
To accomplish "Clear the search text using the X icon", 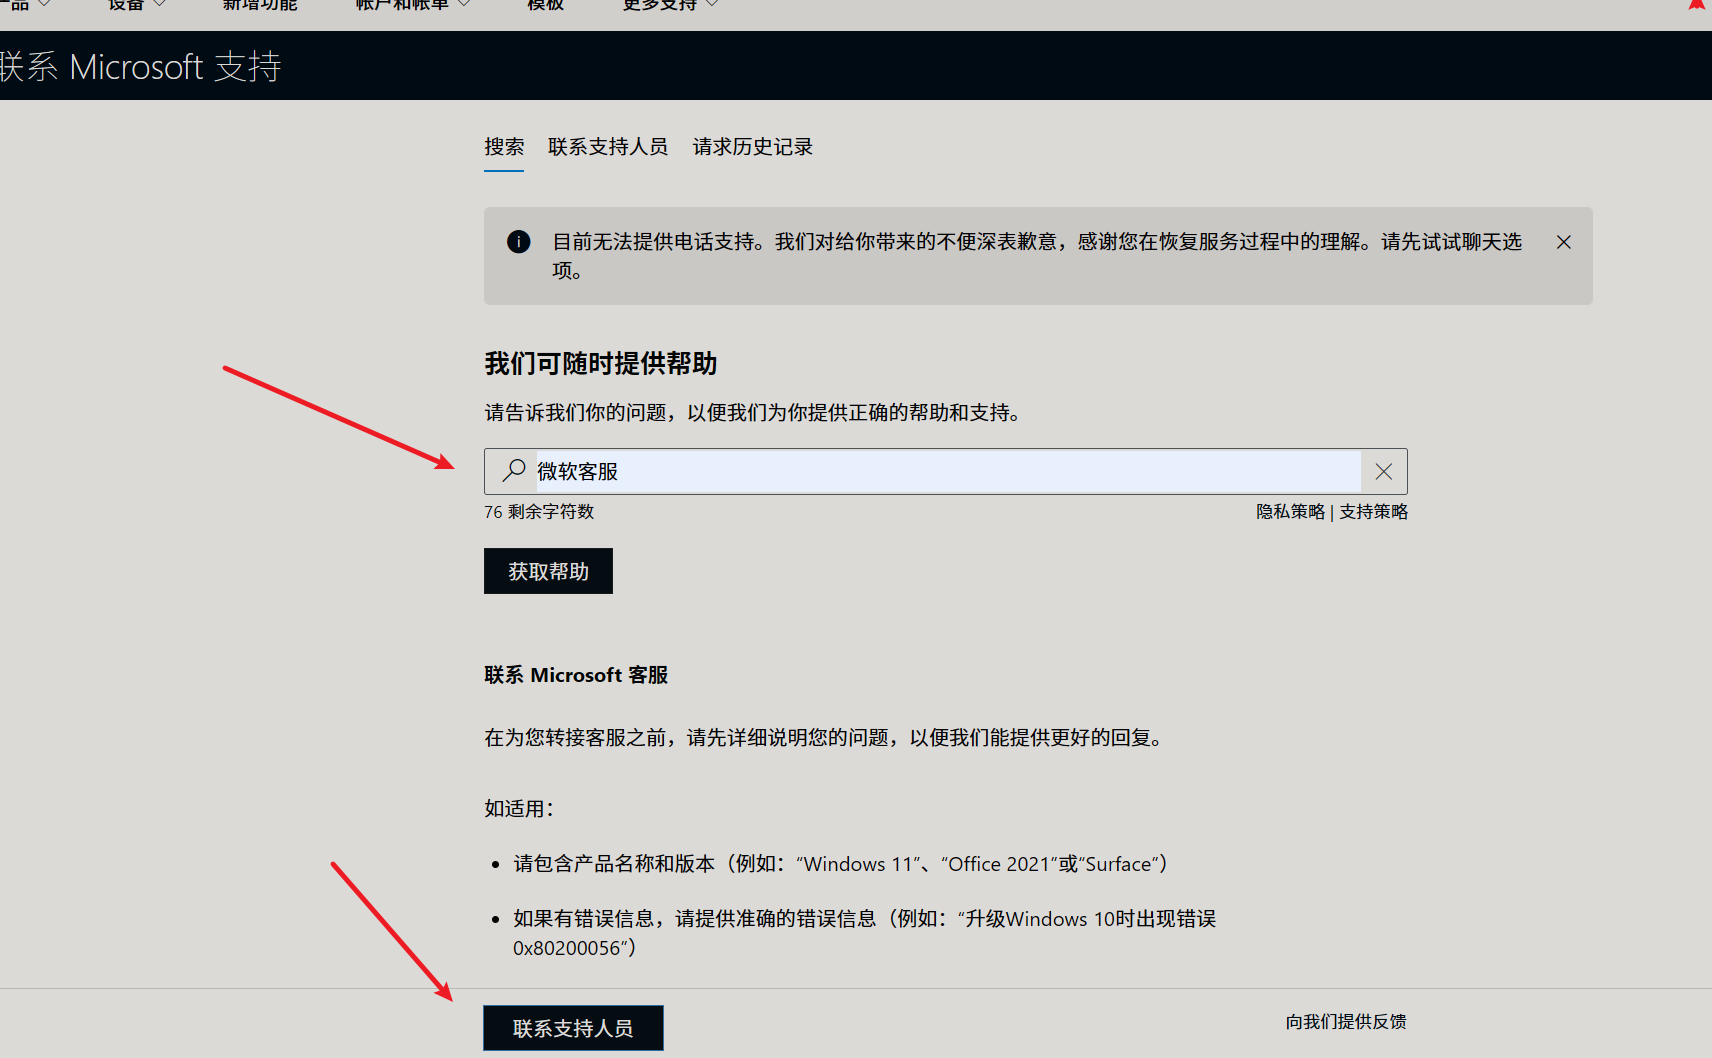I will 1384,471.
